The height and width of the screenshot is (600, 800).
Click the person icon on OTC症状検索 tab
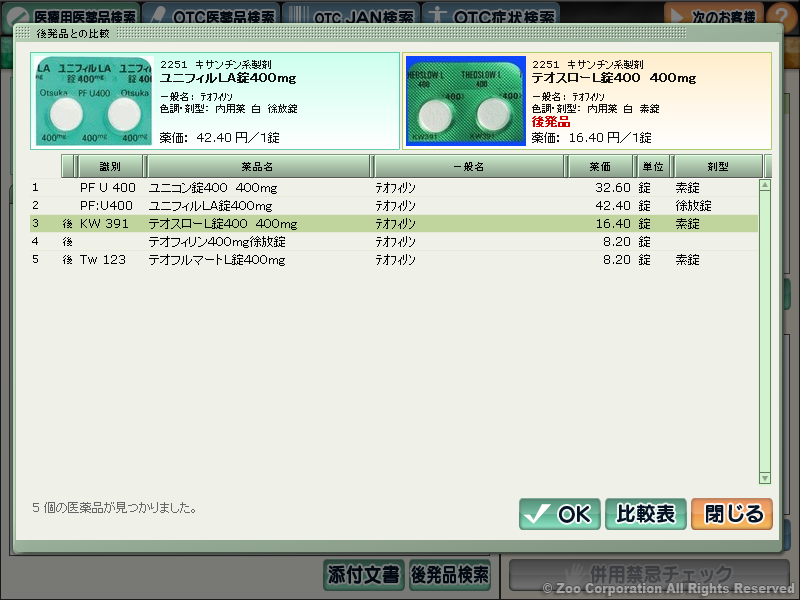tap(437, 16)
